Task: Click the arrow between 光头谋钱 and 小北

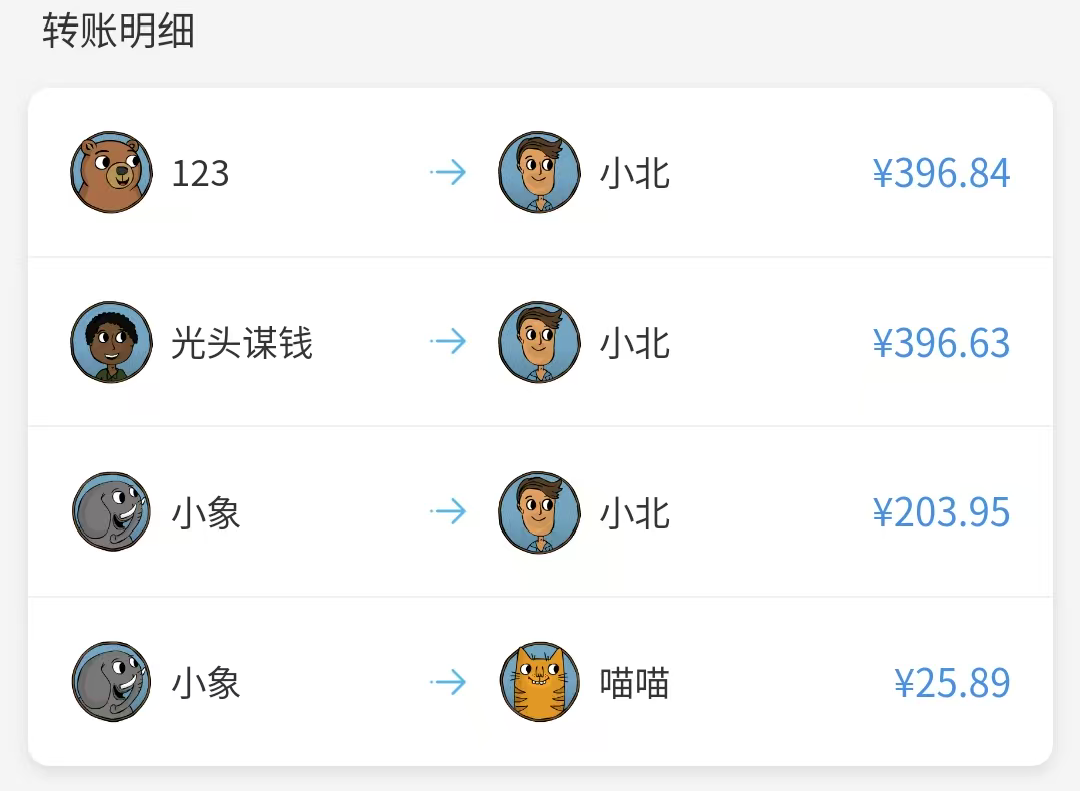Action: pyautogui.click(x=448, y=341)
